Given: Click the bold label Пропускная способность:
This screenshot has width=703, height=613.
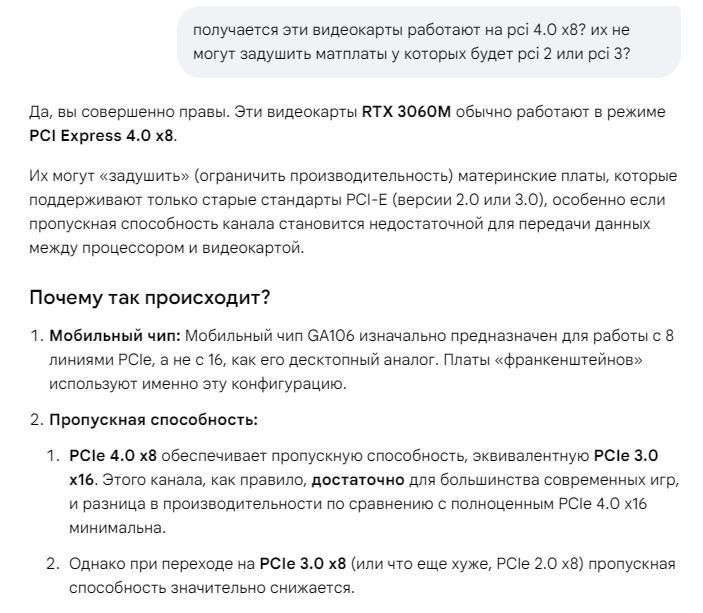Looking at the screenshot, I should [x=153, y=420].
